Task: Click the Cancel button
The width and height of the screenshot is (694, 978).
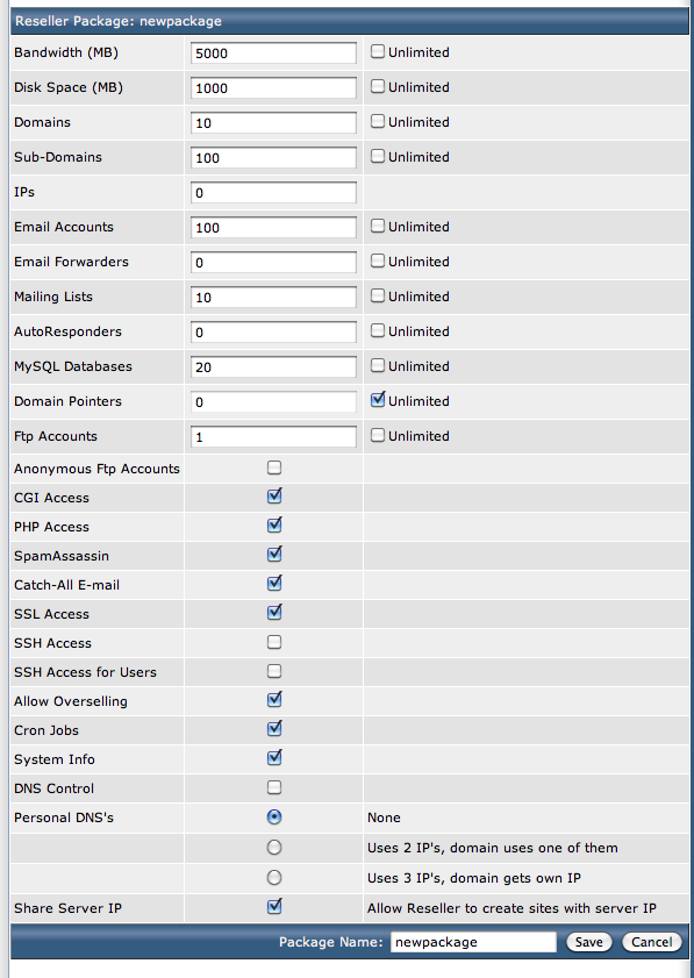Action: [651, 941]
